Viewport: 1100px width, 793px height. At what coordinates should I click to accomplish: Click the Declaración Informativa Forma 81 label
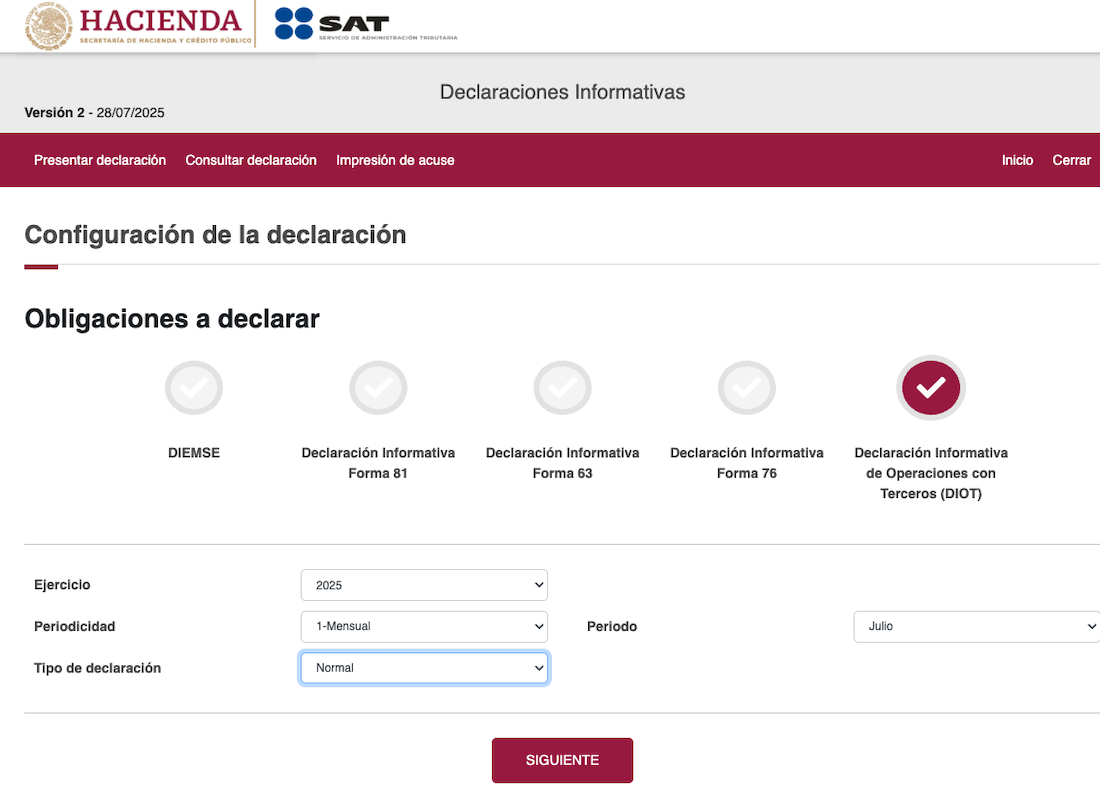[378, 463]
